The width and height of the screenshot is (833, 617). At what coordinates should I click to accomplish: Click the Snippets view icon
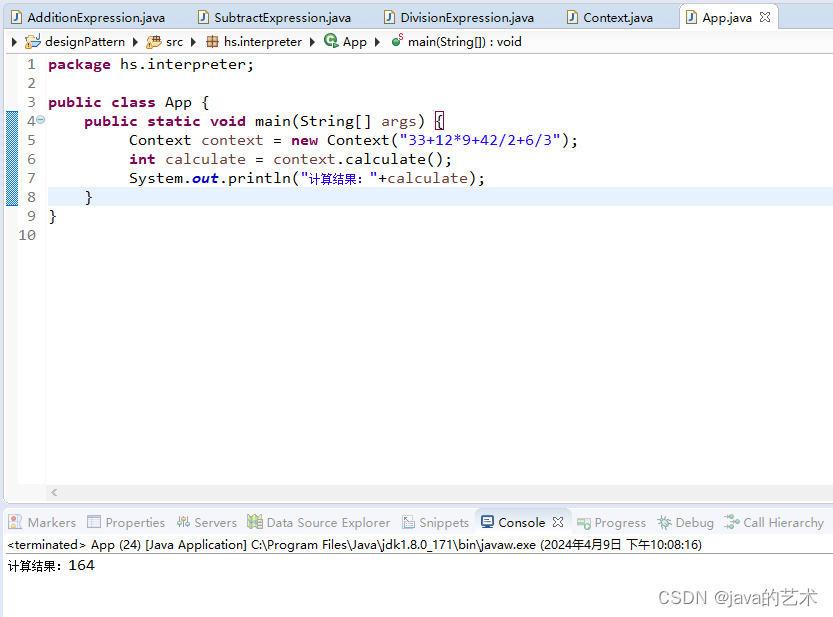(x=409, y=522)
